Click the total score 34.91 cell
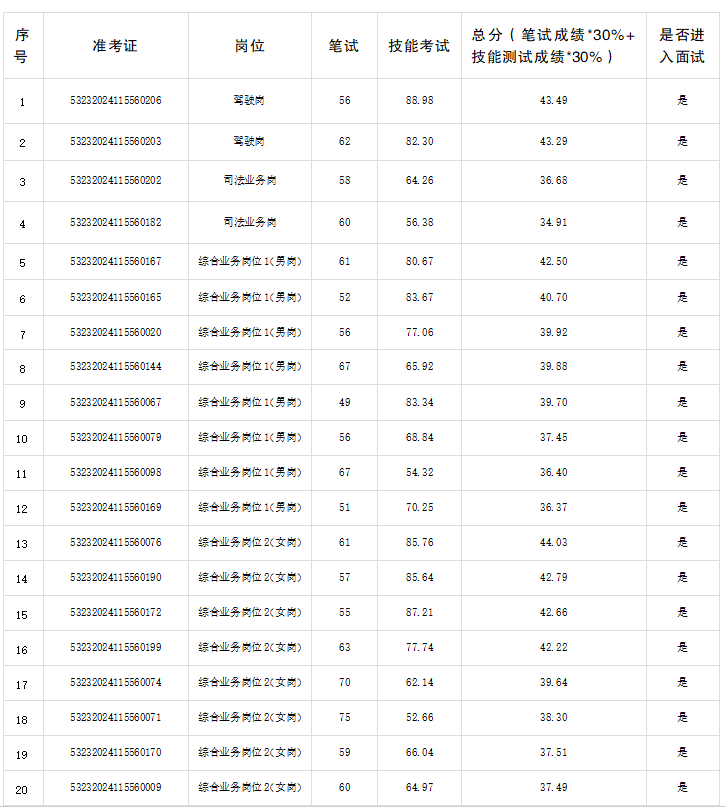Viewport: 726px width, 807px height. coord(553,222)
